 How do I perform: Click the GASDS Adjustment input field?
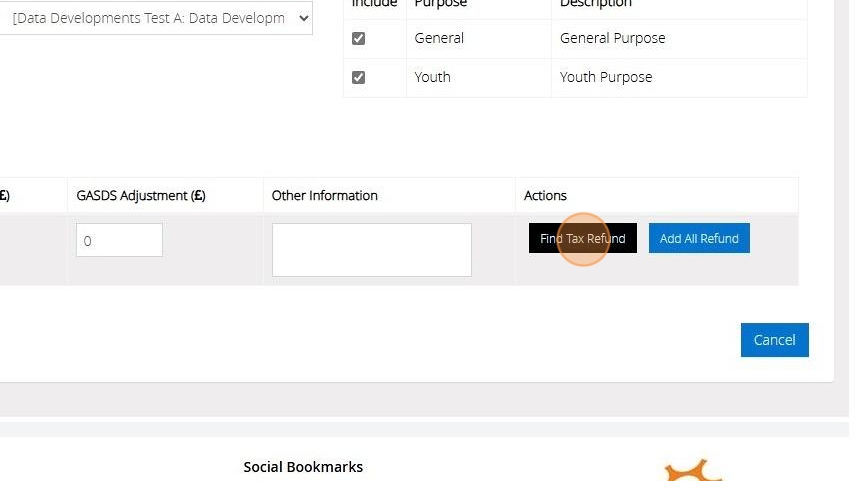tap(119, 240)
